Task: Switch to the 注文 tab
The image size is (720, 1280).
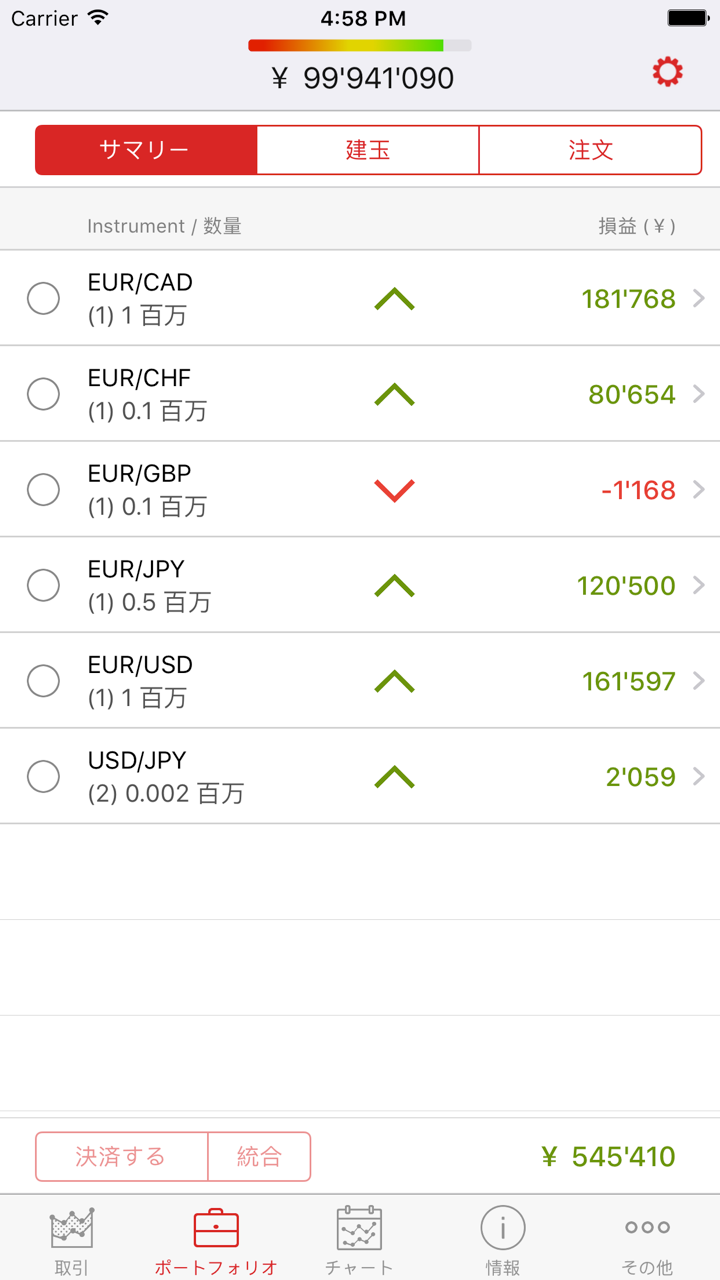Action: click(590, 150)
